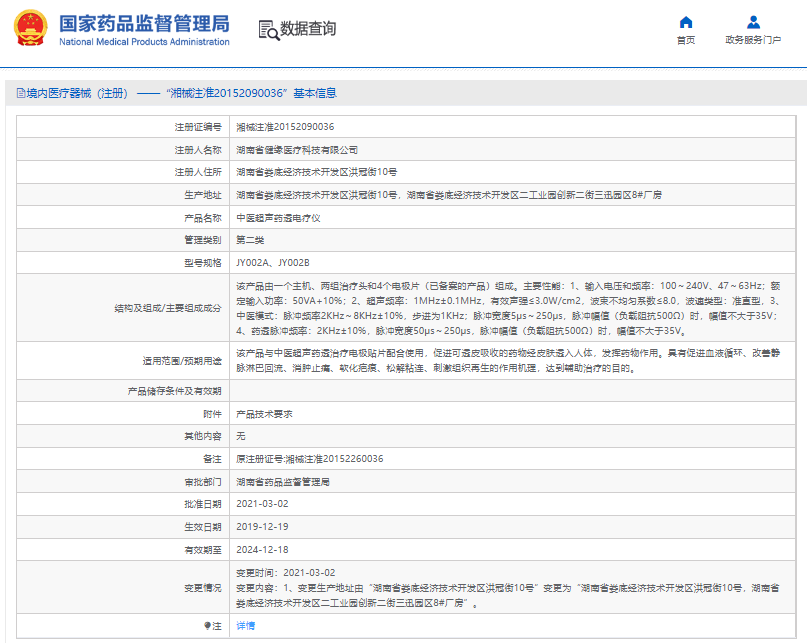The image size is (807, 643).
Task: Click the bulb icon beside 注
Action: [x=207, y=625]
